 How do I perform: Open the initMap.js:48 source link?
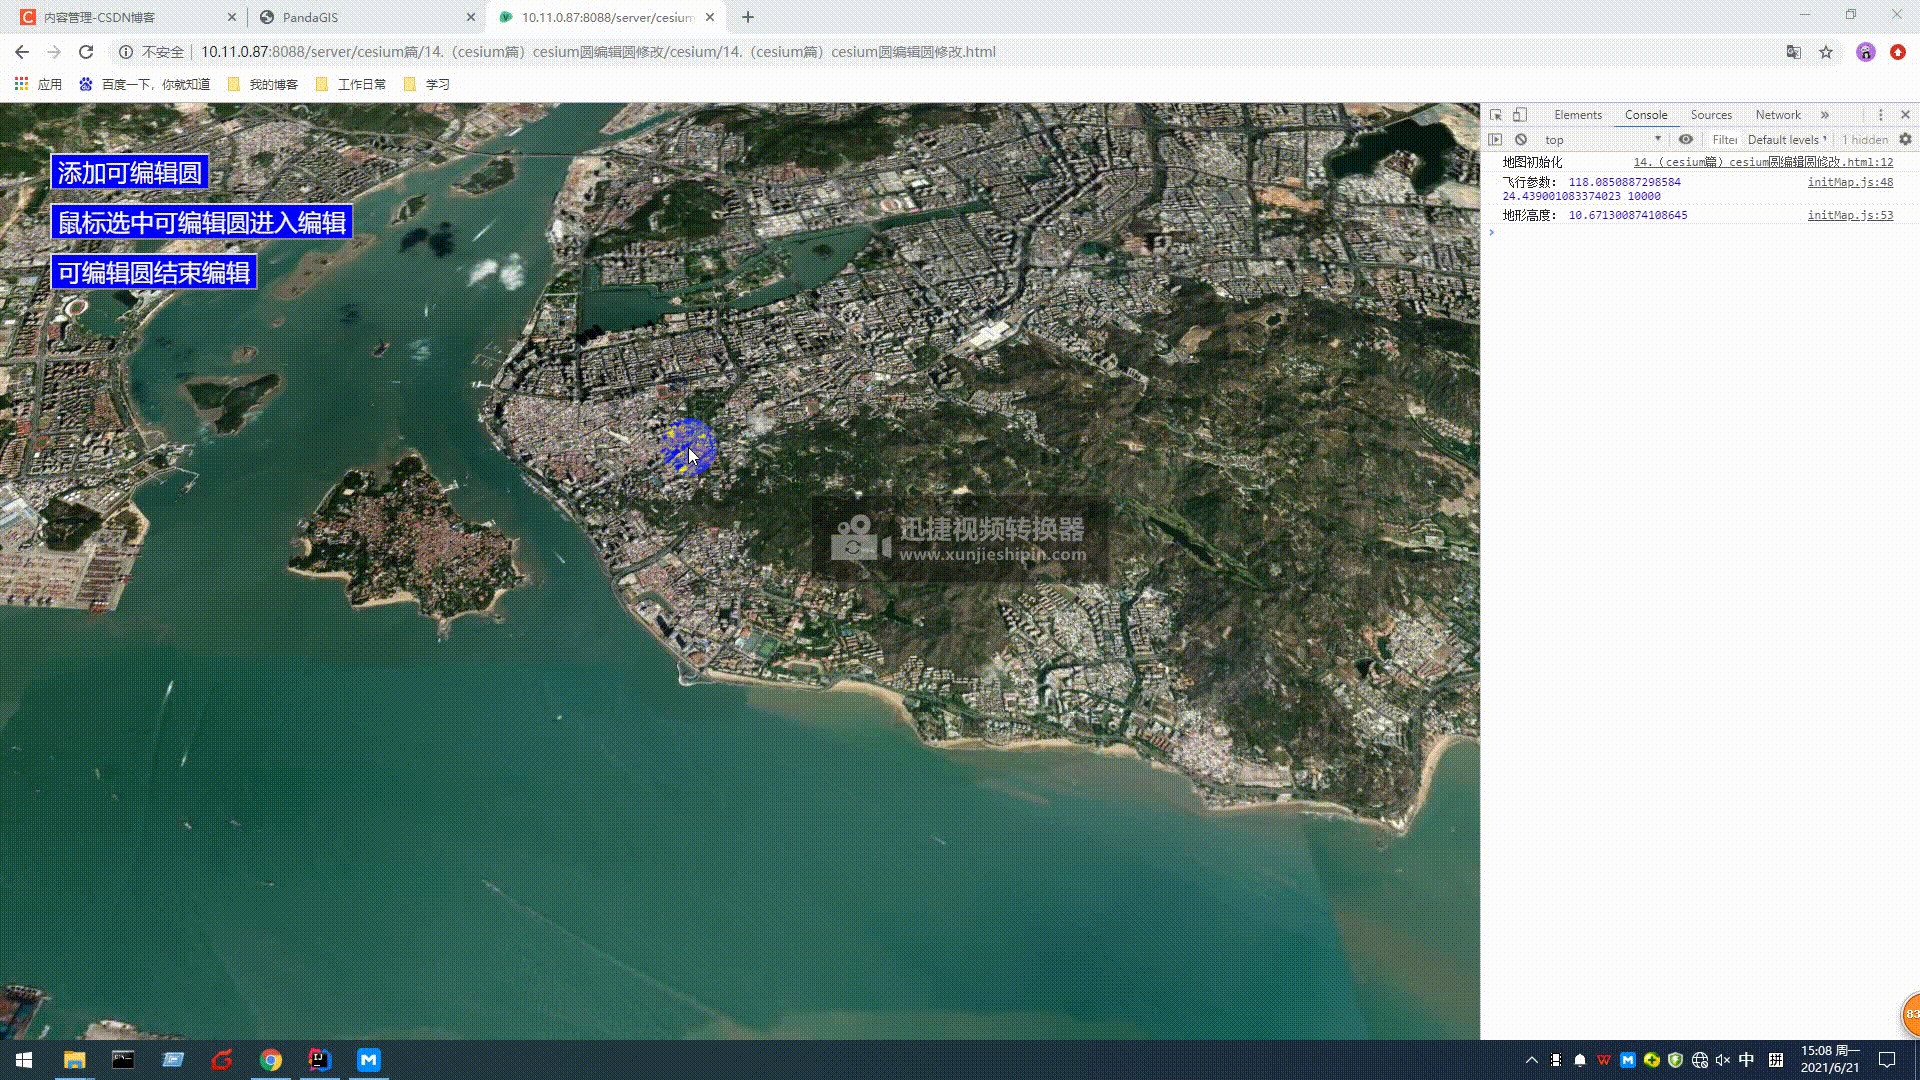coord(1850,182)
